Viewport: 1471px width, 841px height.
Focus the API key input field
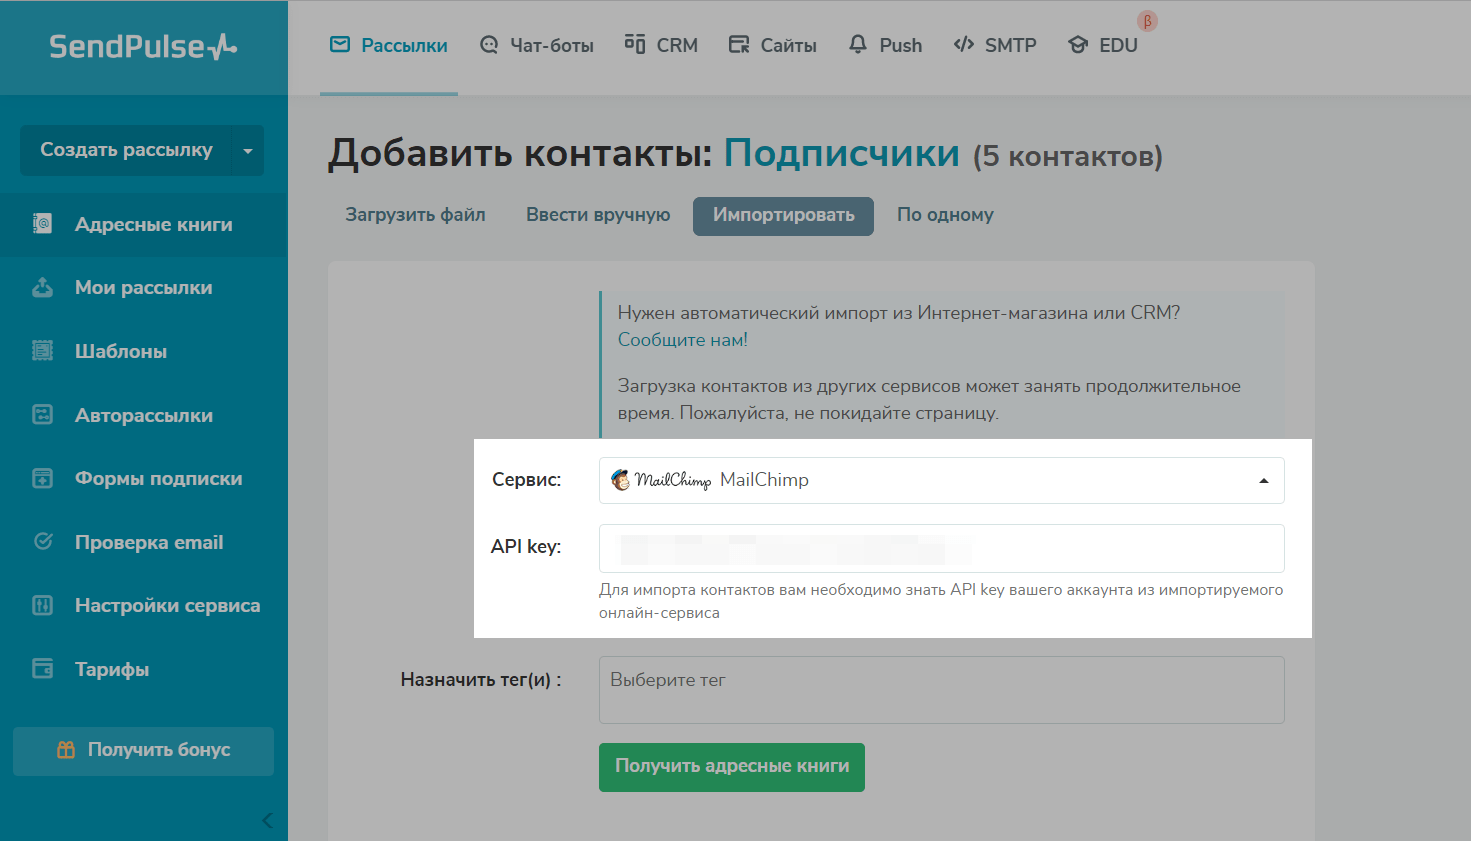point(940,548)
